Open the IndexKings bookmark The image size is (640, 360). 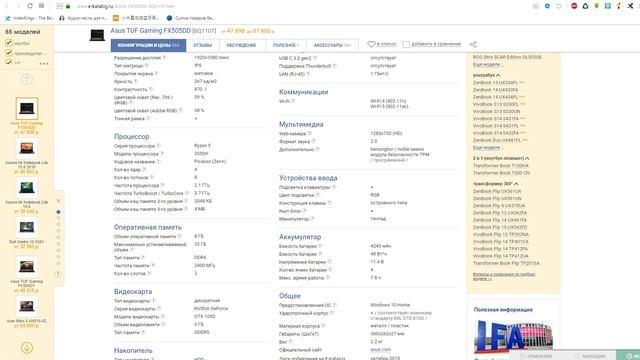[x=29, y=18]
